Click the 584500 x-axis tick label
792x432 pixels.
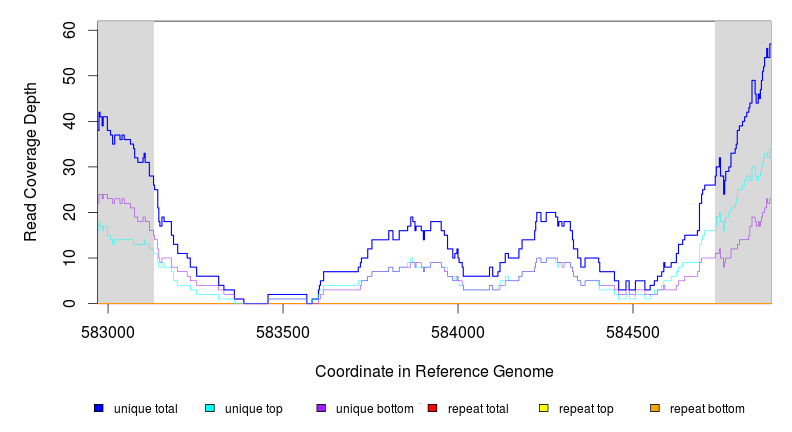coord(632,330)
